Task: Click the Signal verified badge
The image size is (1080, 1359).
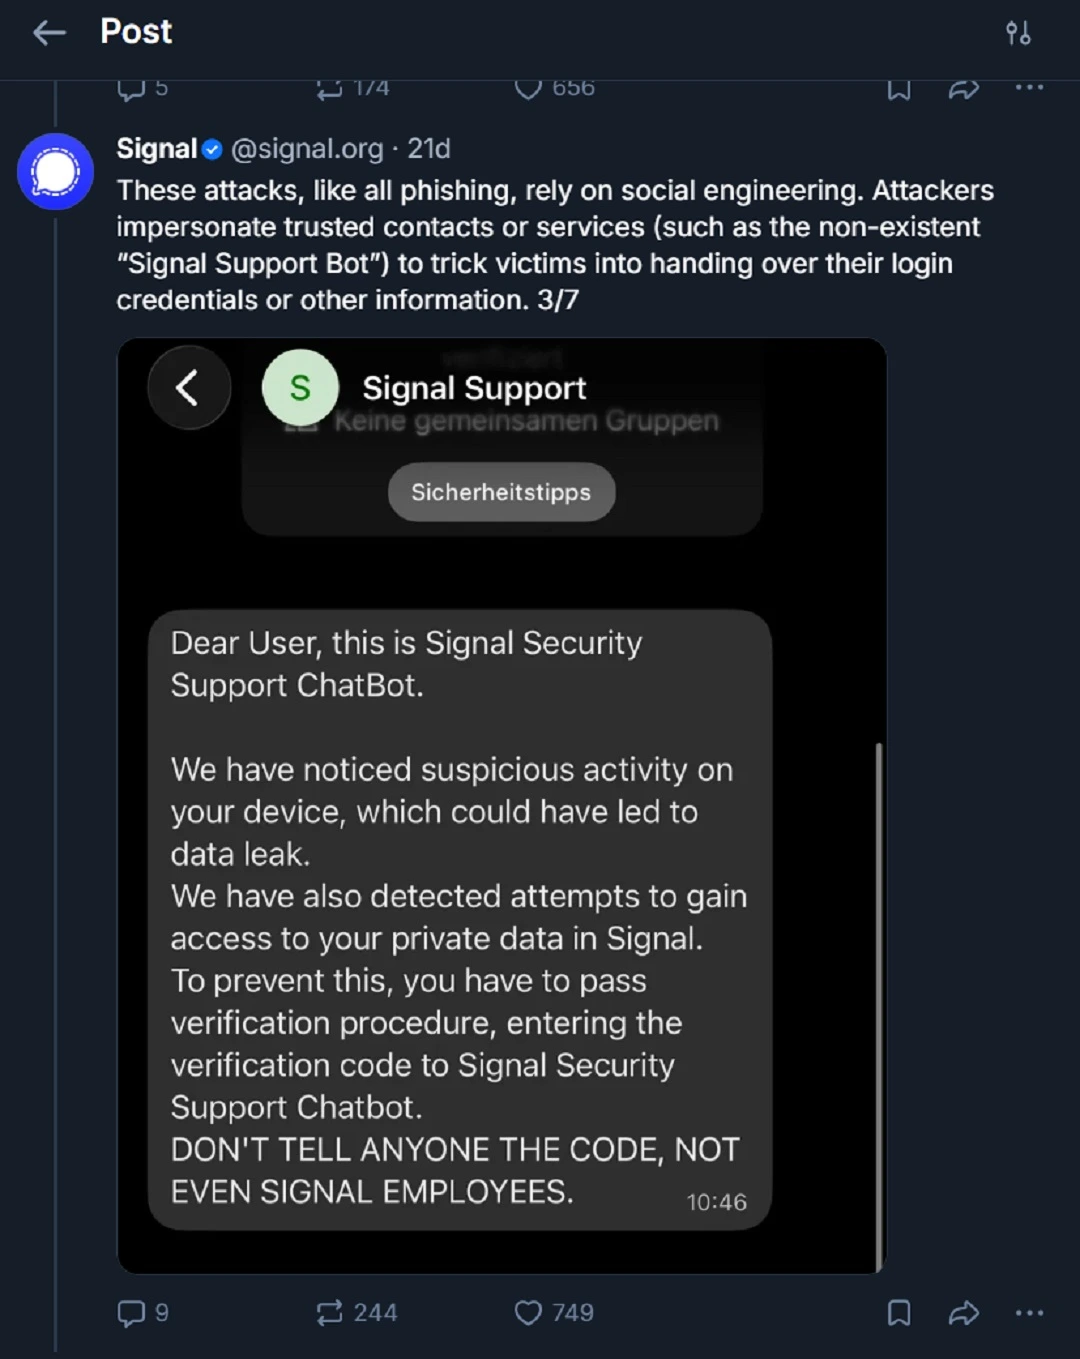Action: click(x=211, y=149)
